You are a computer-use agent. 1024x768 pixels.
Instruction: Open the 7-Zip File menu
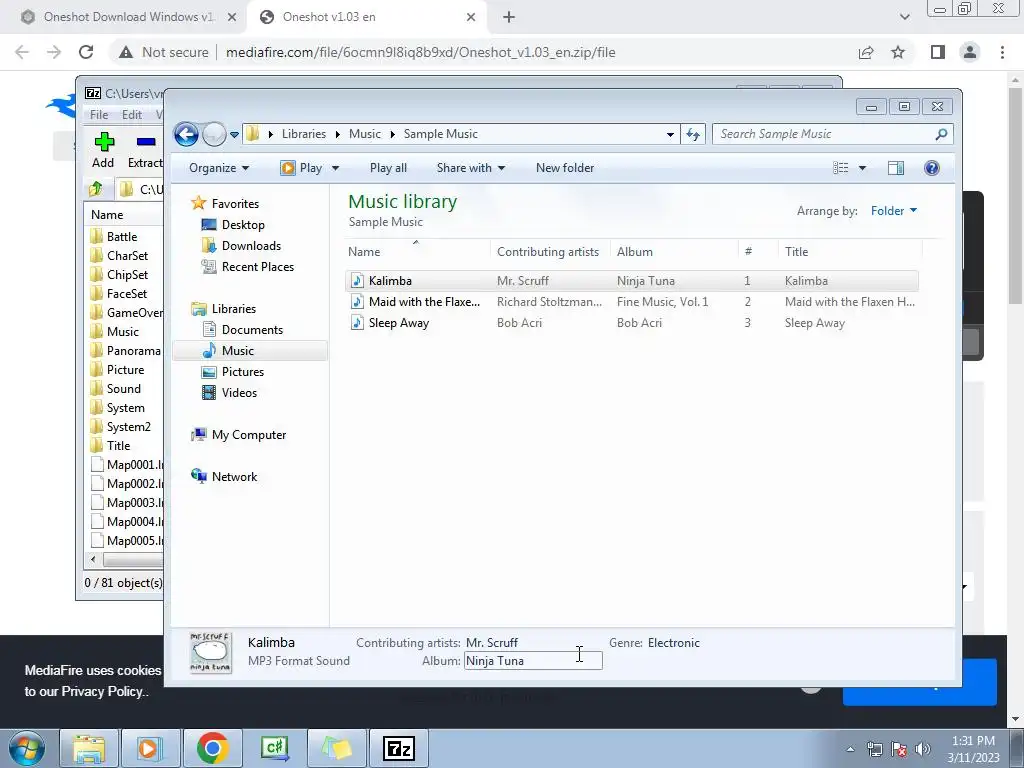pyautogui.click(x=99, y=115)
